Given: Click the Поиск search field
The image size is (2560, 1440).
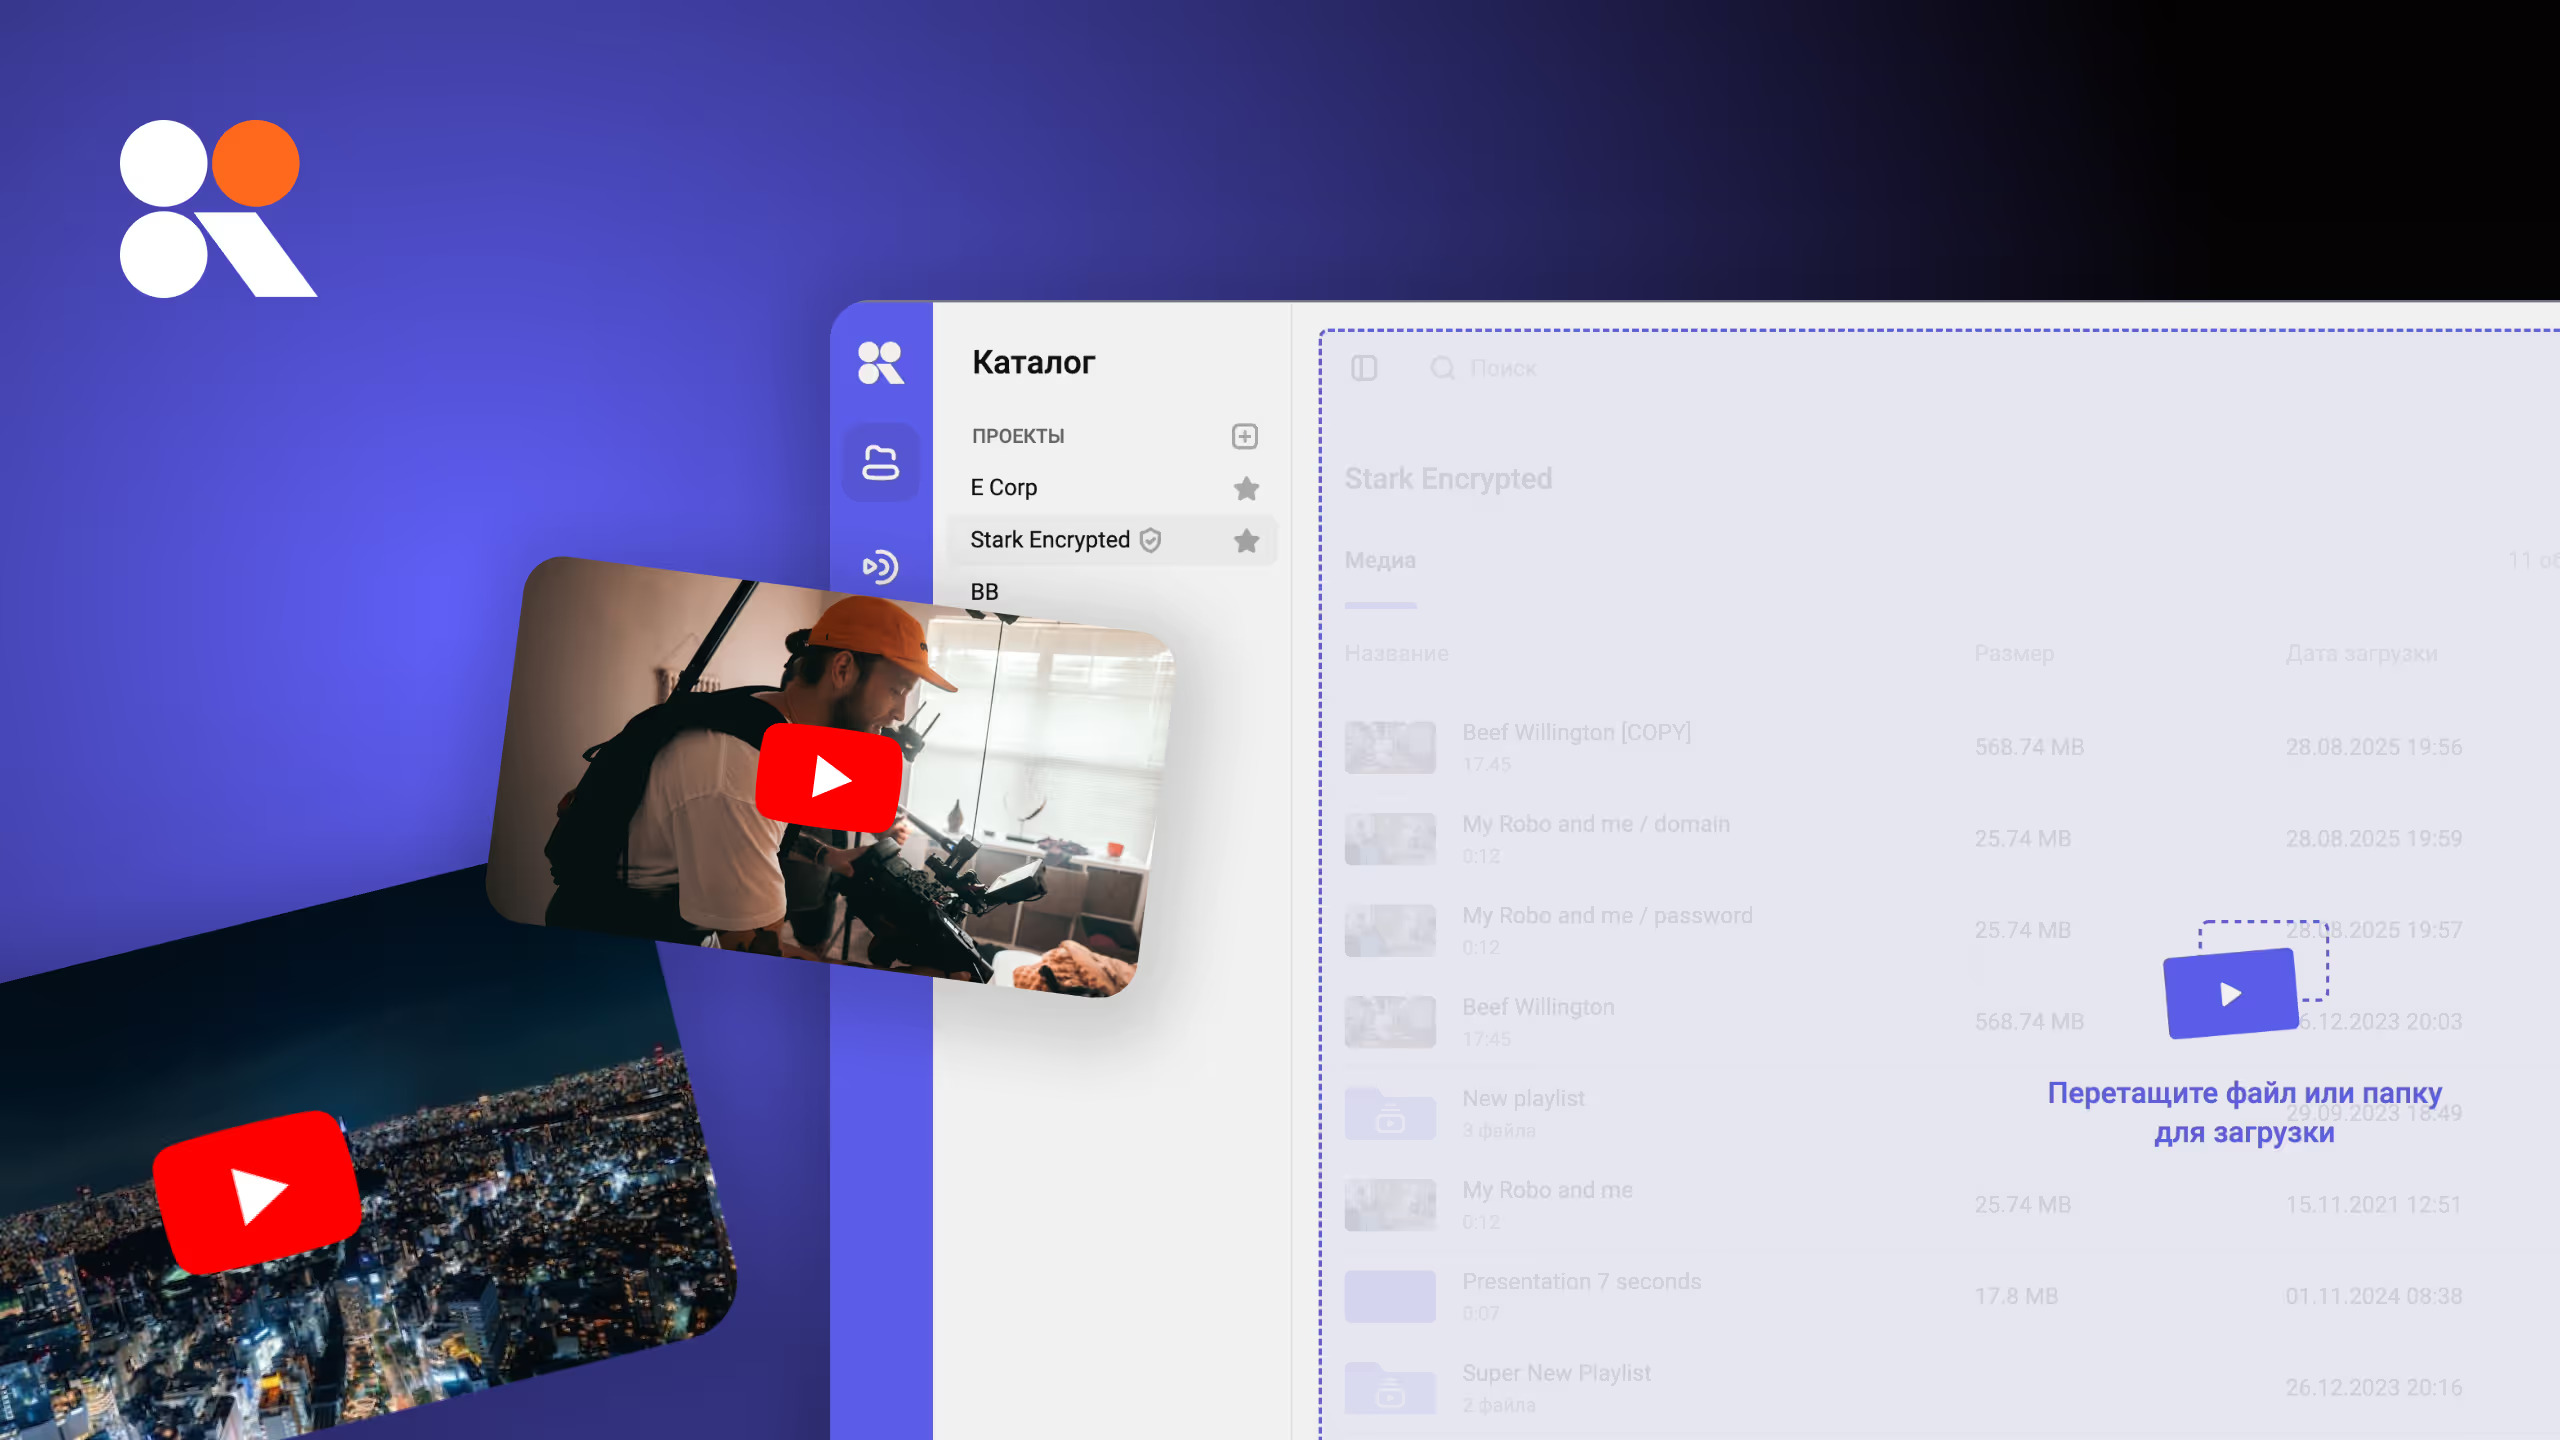Looking at the screenshot, I should pos(1503,368).
